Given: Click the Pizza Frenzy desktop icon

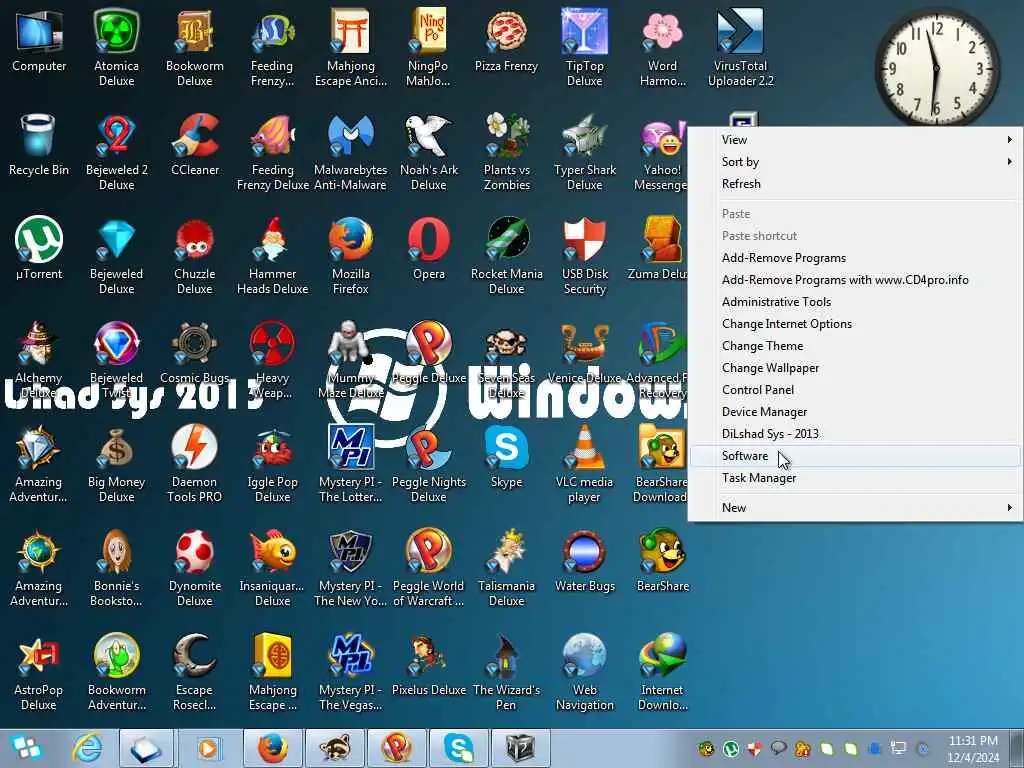Looking at the screenshot, I should pos(507,40).
